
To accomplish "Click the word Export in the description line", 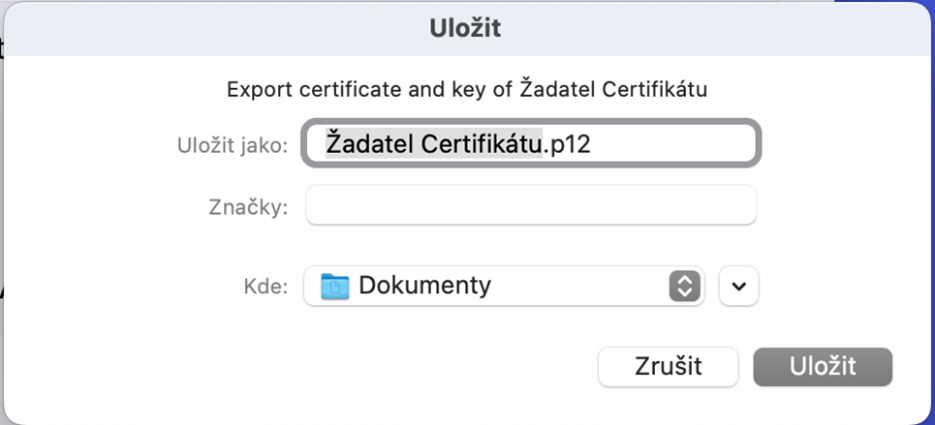I will (x=259, y=91).
